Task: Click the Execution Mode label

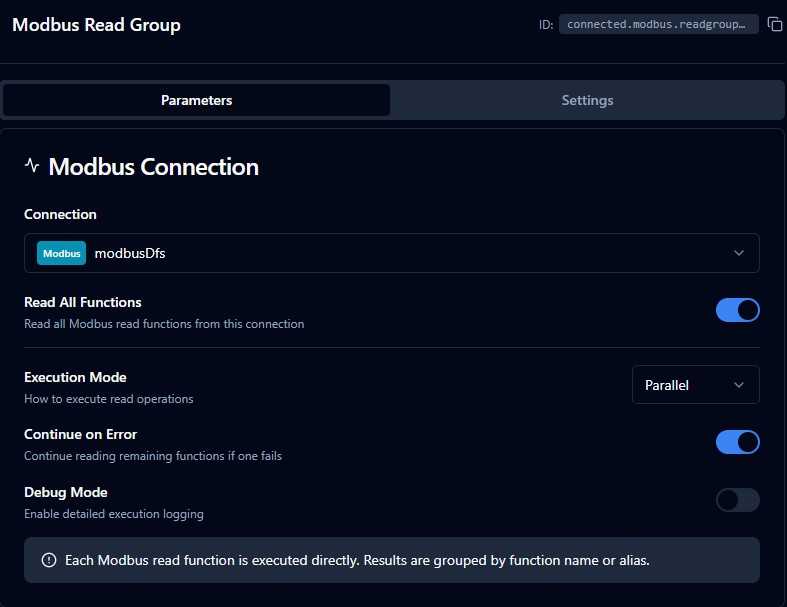Action: (75, 377)
